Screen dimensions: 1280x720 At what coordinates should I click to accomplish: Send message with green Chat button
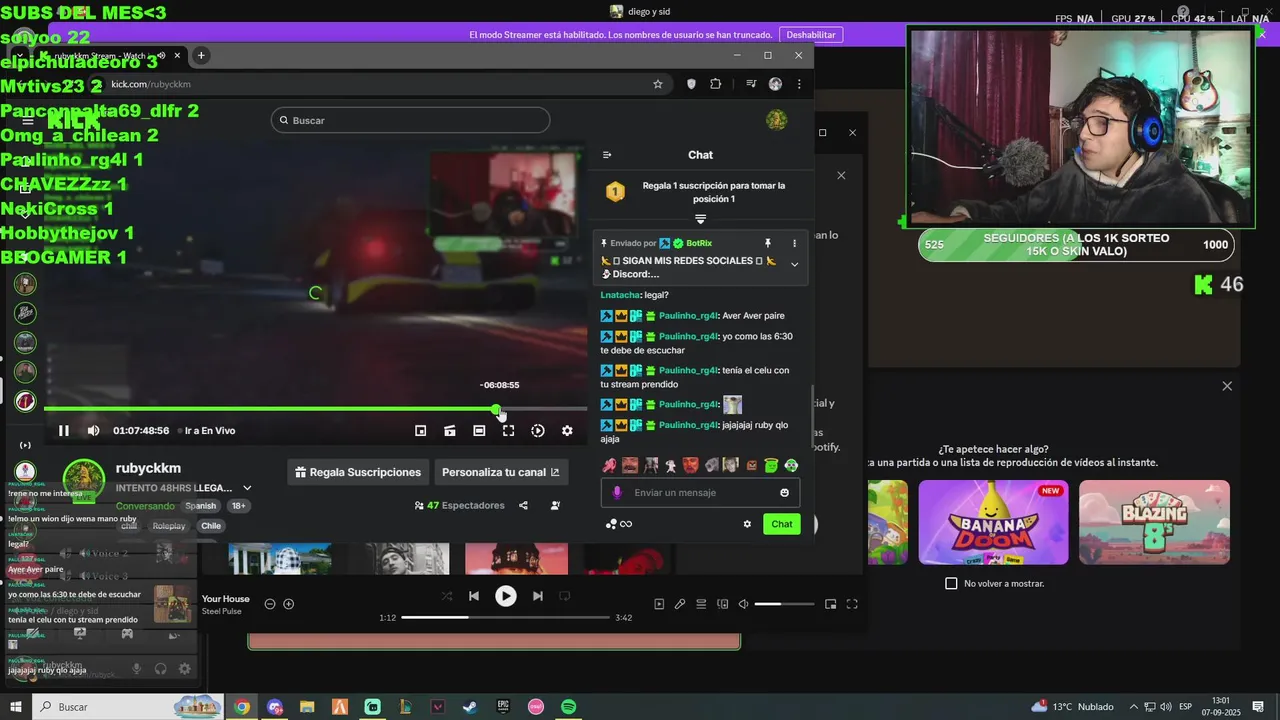[x=781, y=524]
